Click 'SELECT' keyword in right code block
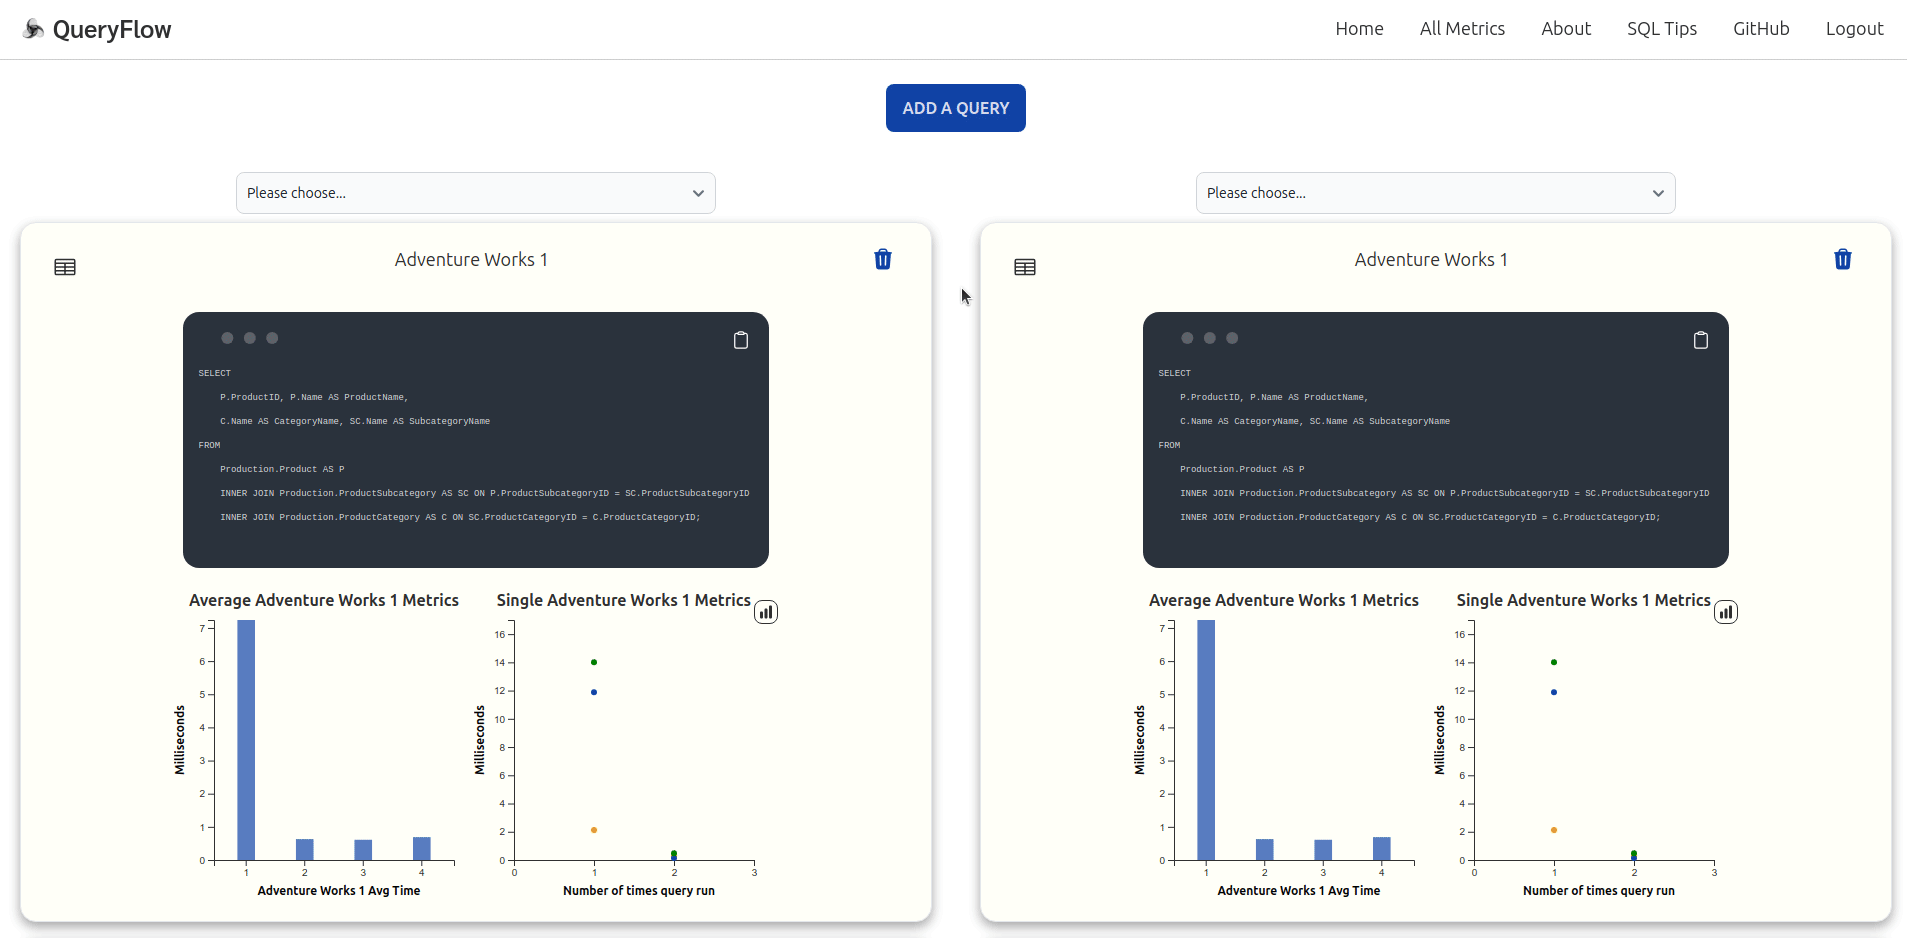Image resolution: width=1907 pixels, height=938 pixels. click(x=1174, y=373)
